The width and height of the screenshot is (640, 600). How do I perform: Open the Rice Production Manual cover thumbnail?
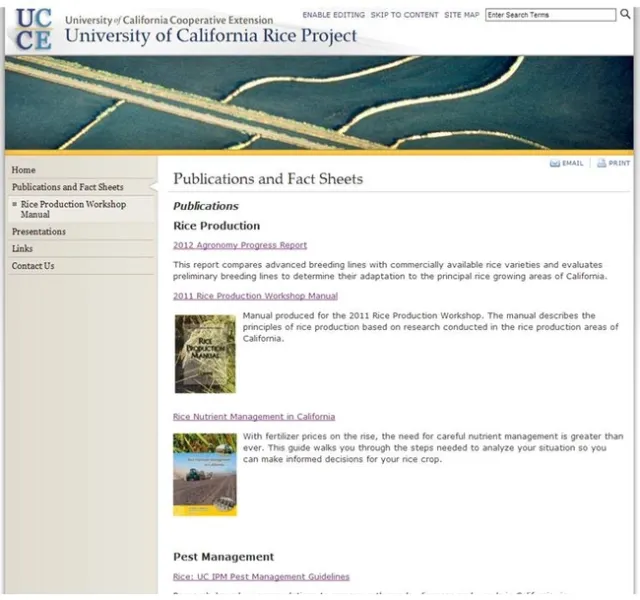205,354
